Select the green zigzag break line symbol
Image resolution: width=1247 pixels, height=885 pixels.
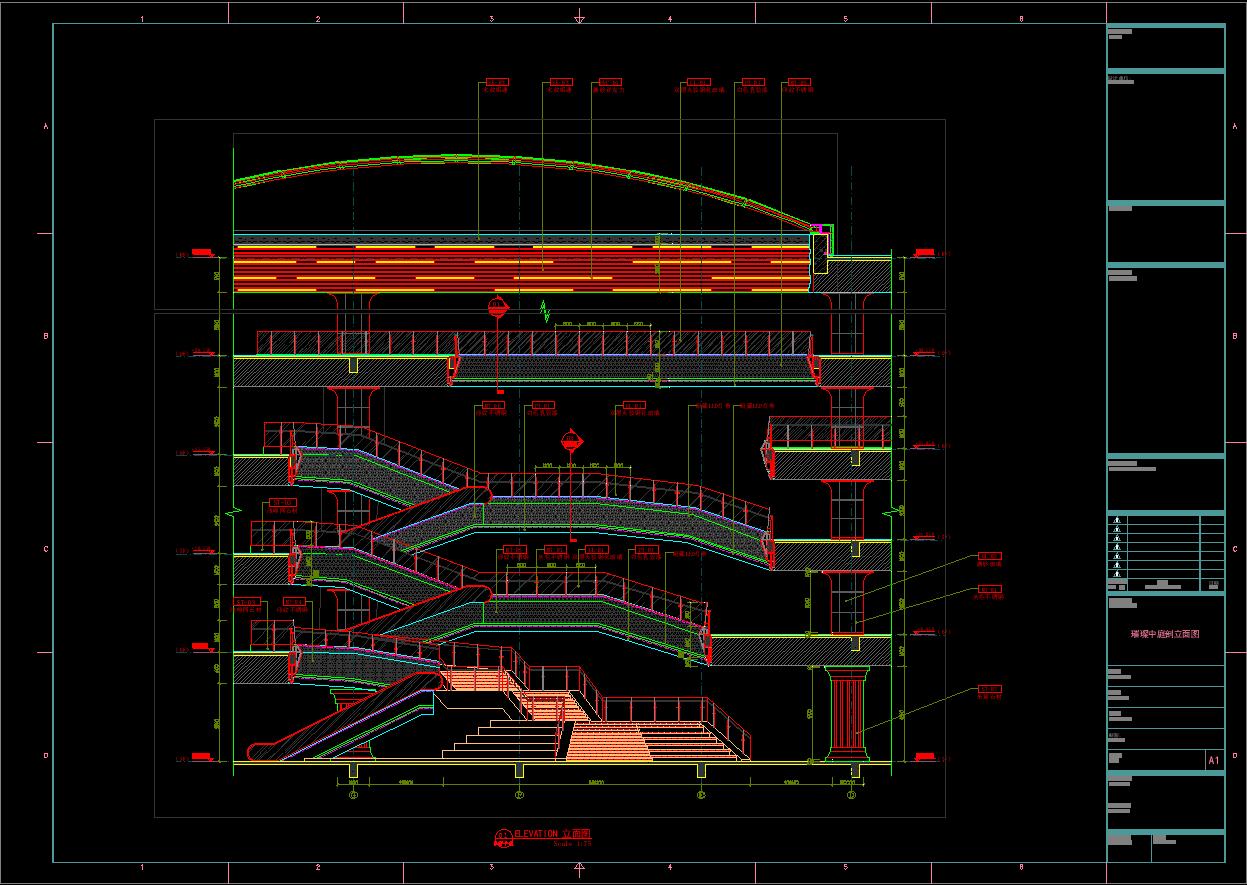click(545, 311)
